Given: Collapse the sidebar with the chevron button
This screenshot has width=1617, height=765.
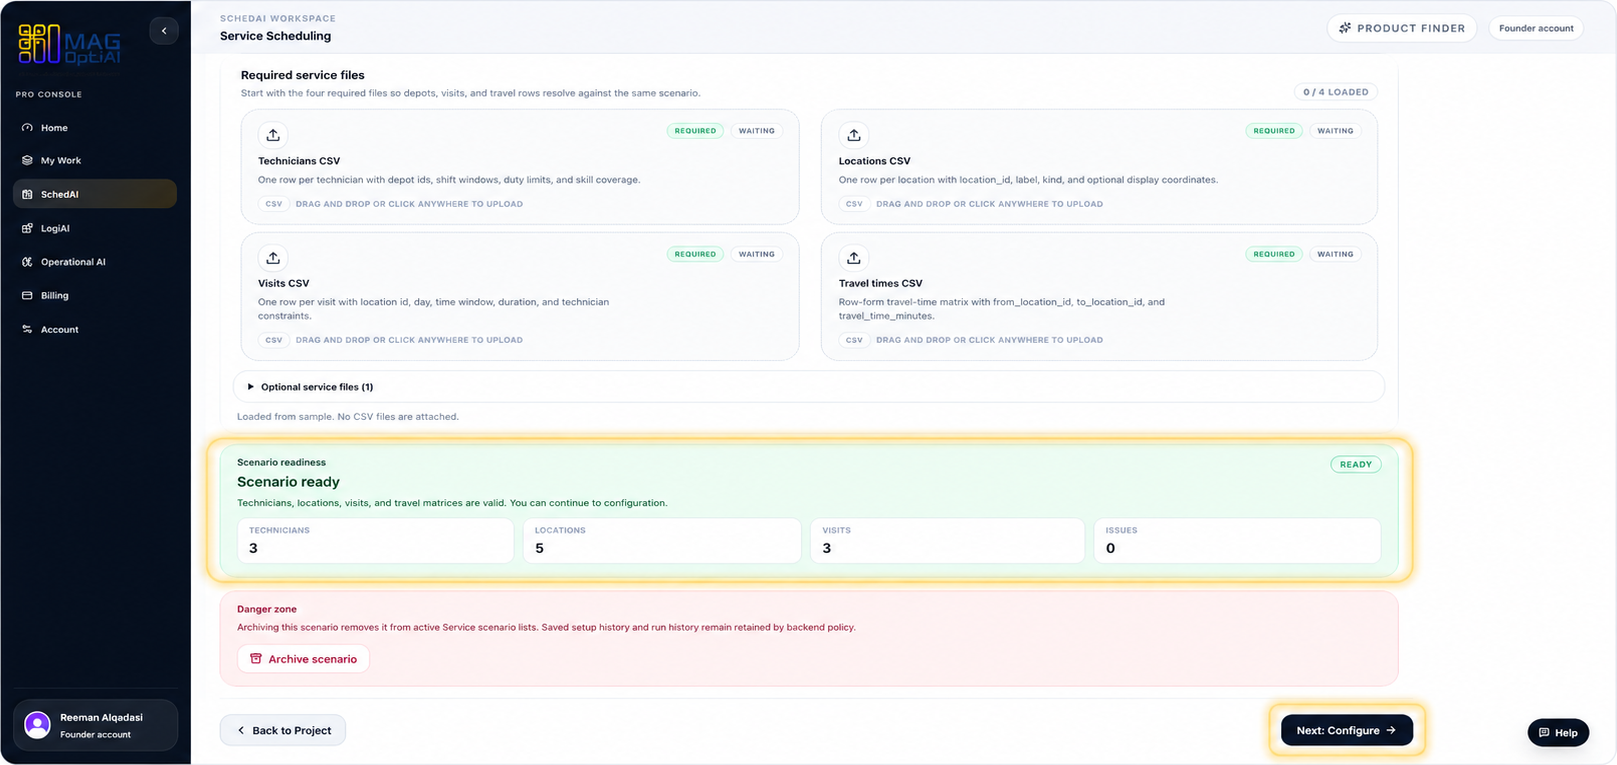Looking at the screenshot, I should pos(164,31).
